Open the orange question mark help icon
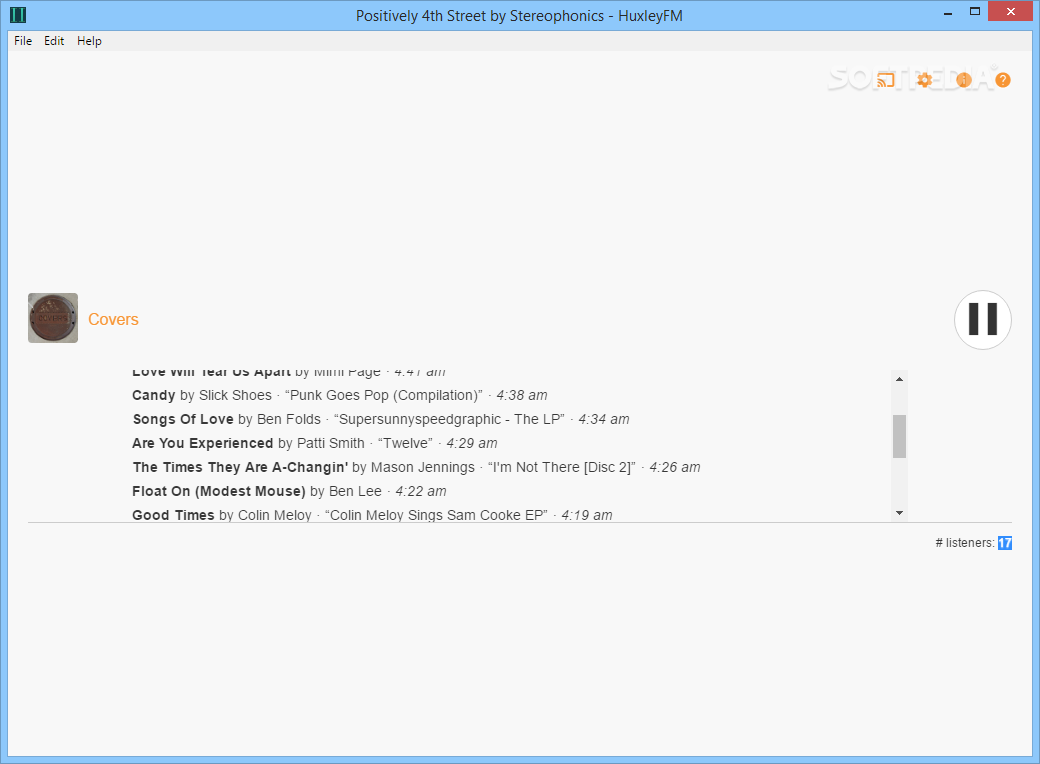 [x=1003, y=80]
